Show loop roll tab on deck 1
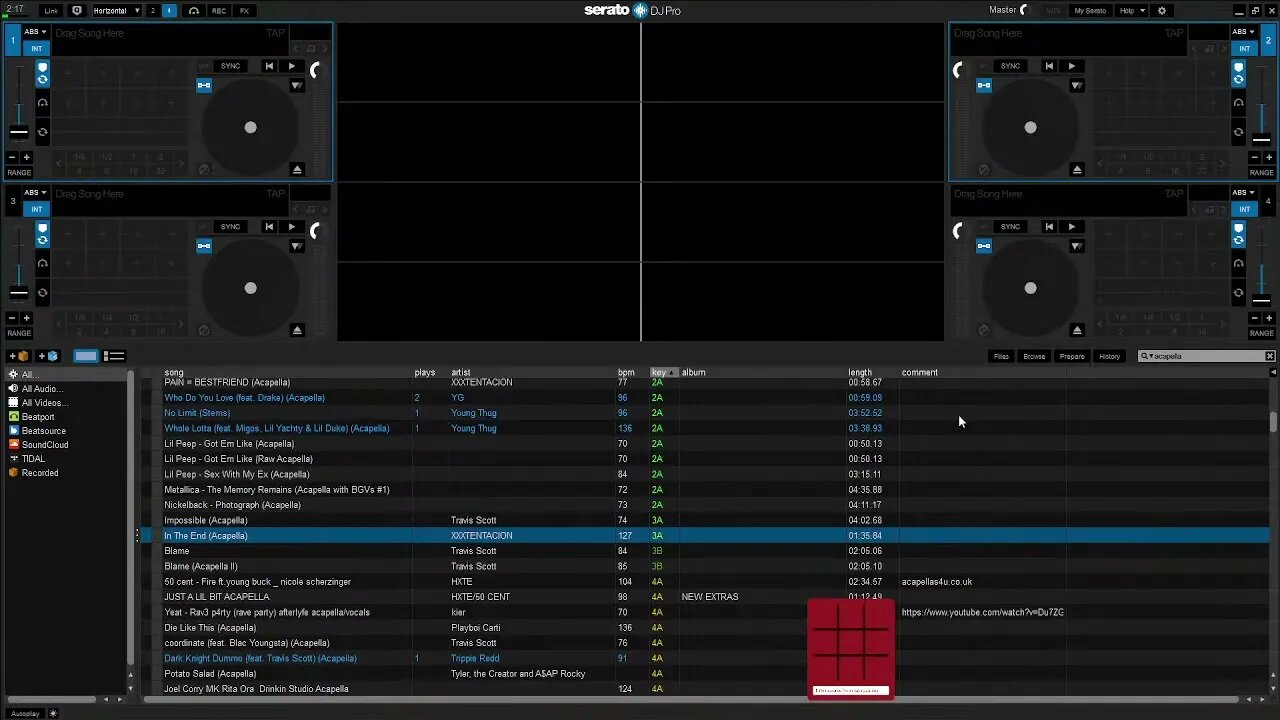The image size is (1280, 720). [42, 132]
